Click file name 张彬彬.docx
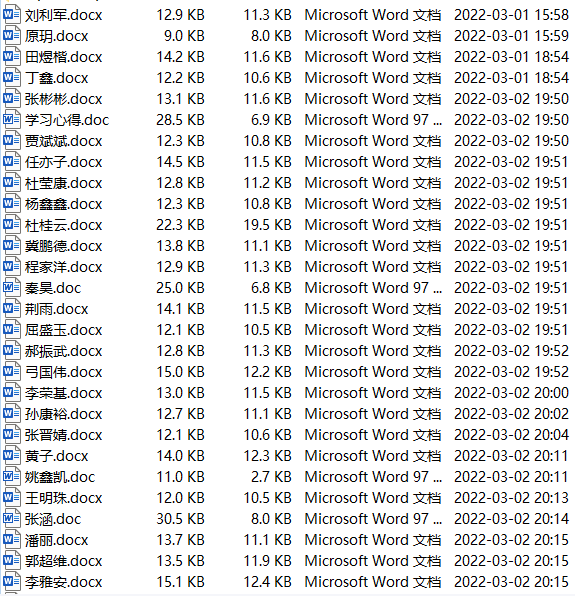This screenshot has height=596, width=575. pos(63,99)
